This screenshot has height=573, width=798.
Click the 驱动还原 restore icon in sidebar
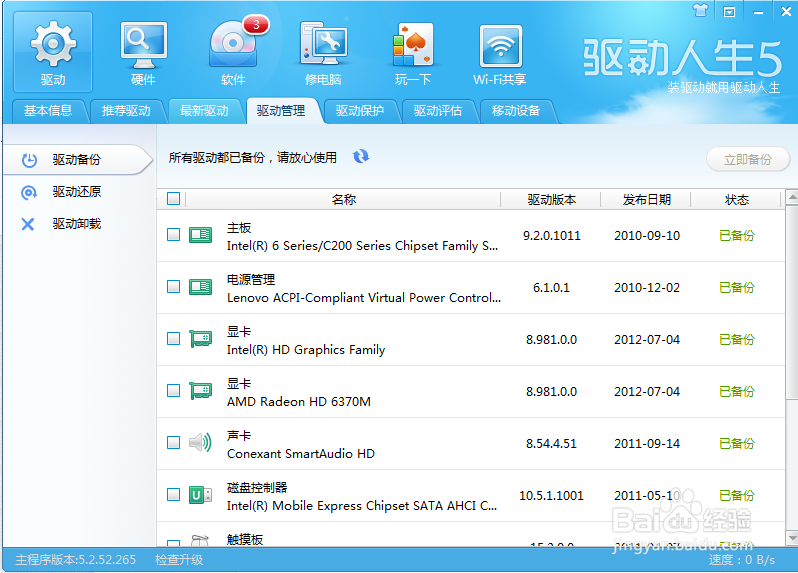[28, 192]
